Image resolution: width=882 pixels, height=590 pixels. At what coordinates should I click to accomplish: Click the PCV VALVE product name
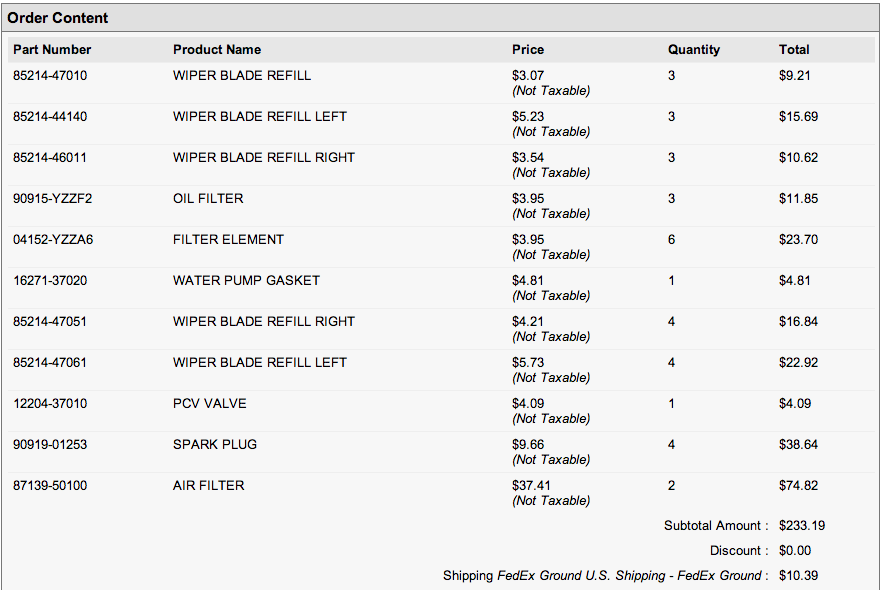209,404
